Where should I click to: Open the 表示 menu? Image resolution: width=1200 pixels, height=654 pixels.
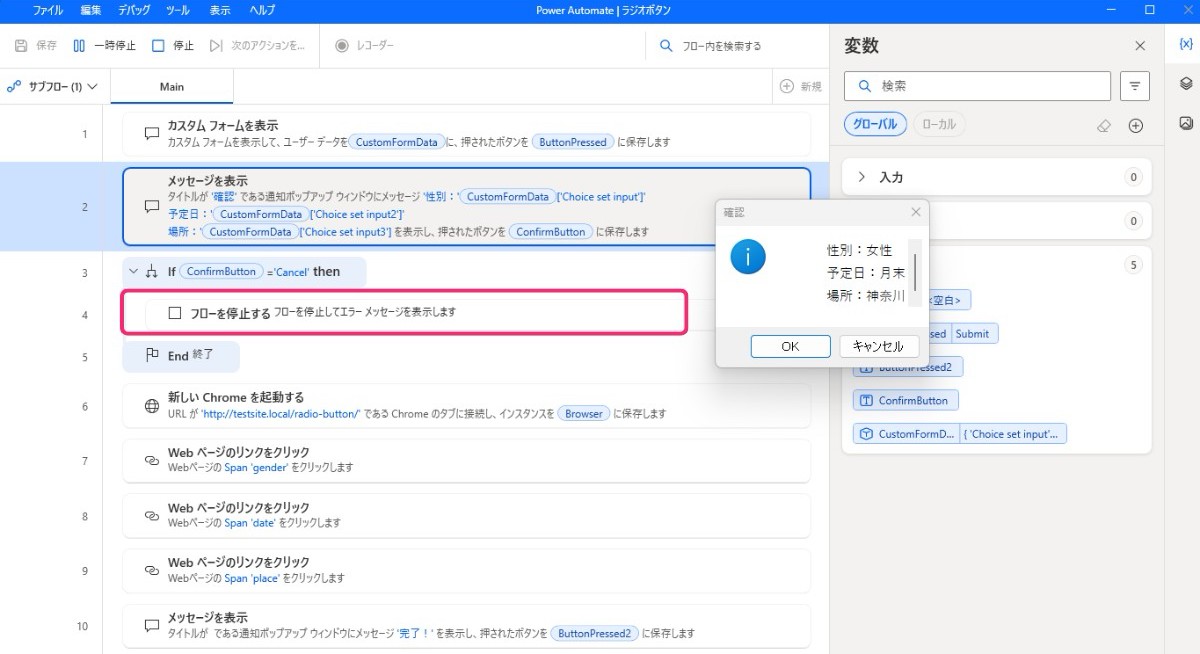[x=219, y=10]
